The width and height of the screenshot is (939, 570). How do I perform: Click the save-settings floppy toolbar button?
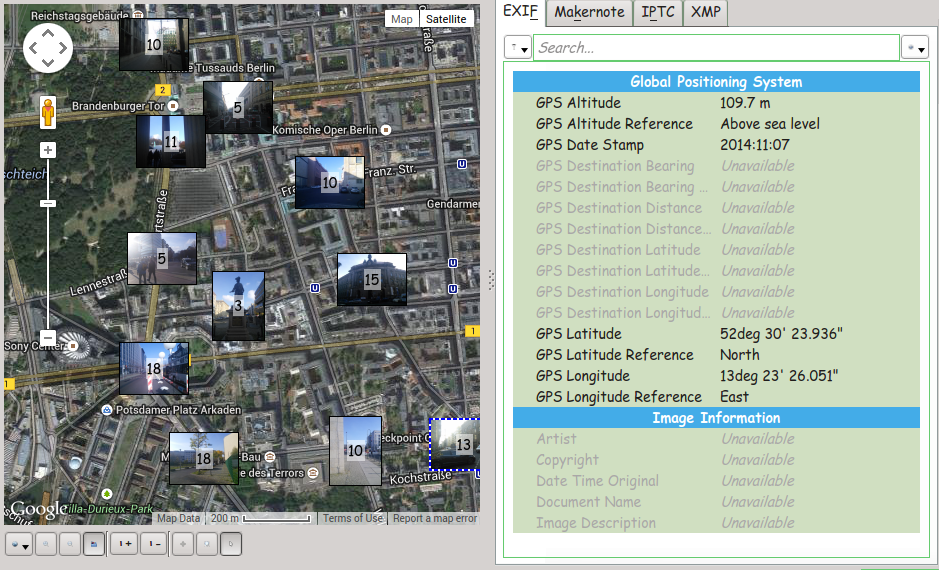pyautogui.click(x=93, y=544)
